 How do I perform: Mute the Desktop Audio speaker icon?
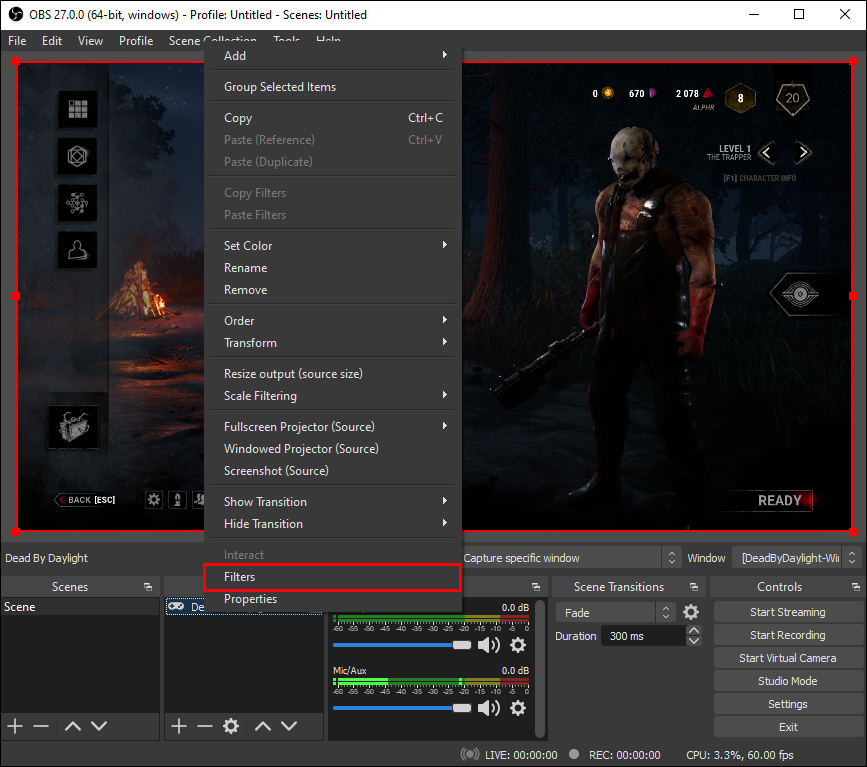[488, 645]
